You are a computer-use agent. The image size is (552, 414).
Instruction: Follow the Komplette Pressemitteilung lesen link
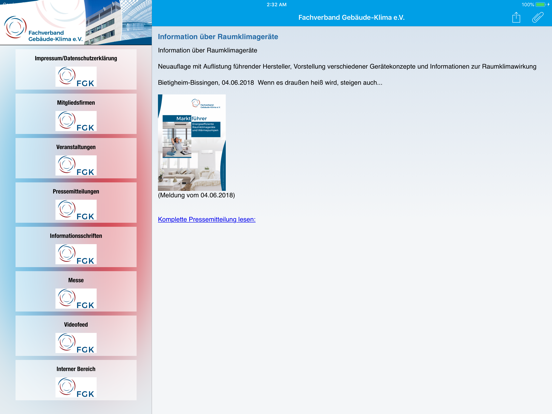(207, 219)
